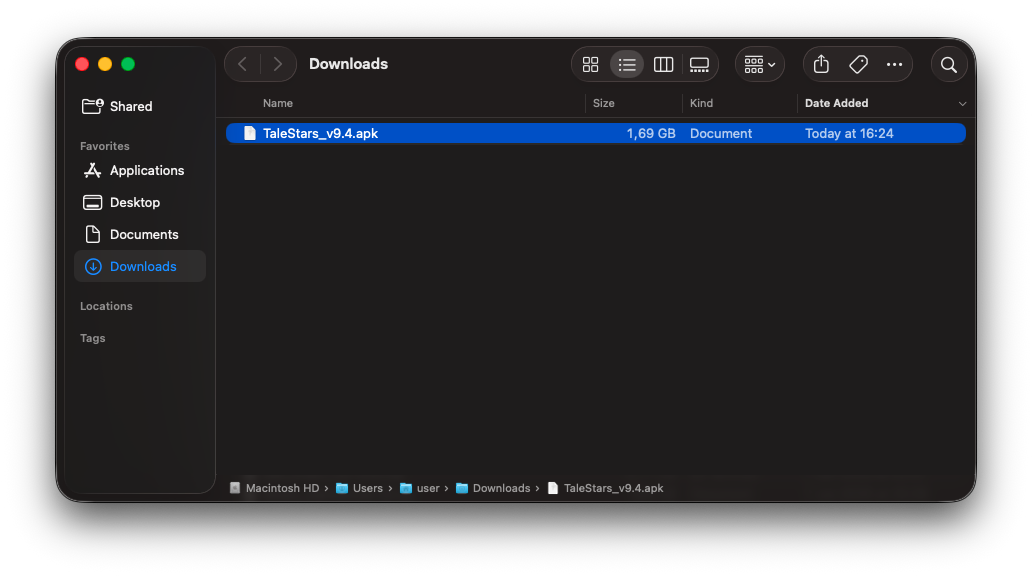Click the tag icon to edit tags
Screen dimensions: 1032x576
858,65
